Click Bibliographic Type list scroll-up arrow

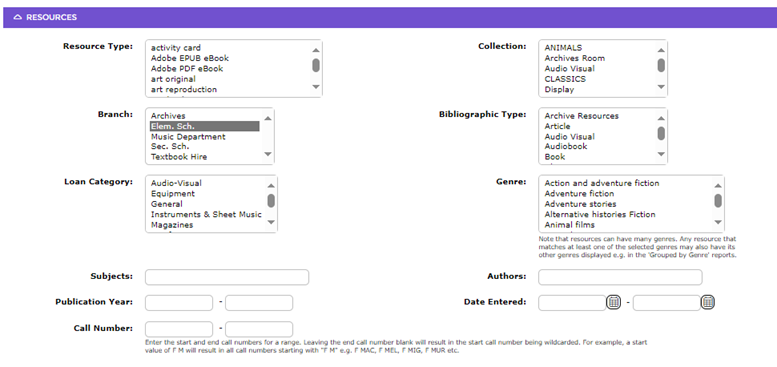click(661, 117)
